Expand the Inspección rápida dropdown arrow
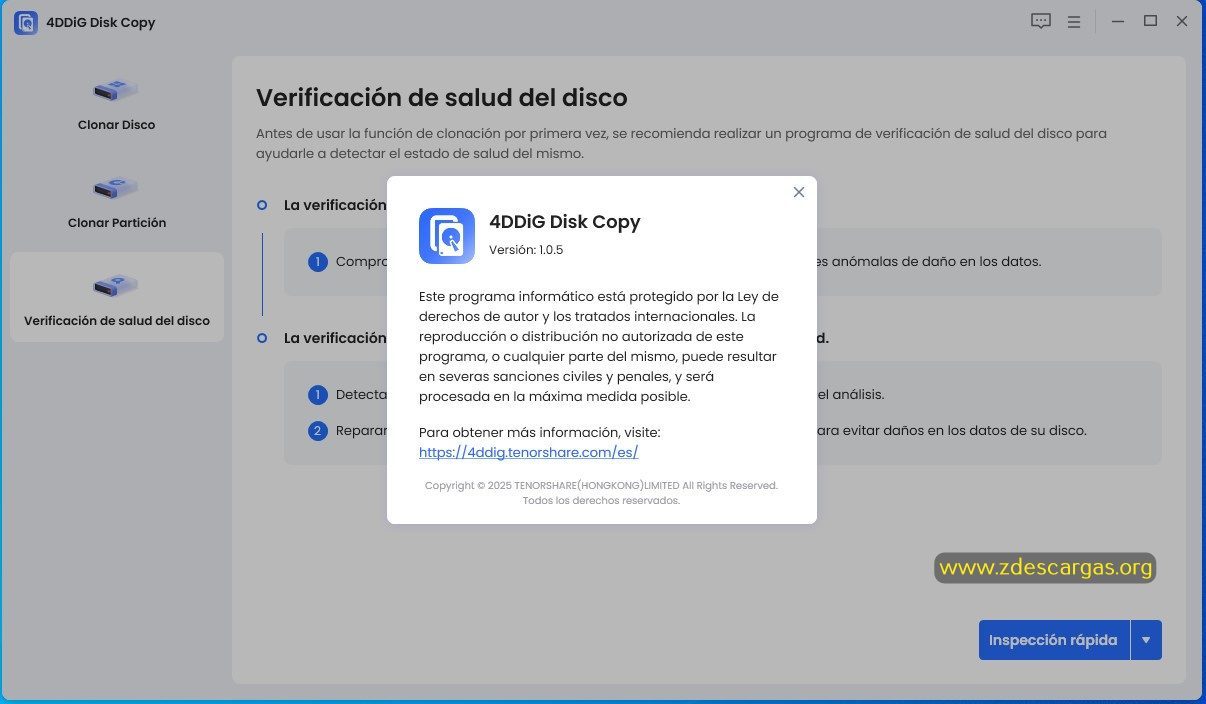1206x704 pixels. [1146, 640]
